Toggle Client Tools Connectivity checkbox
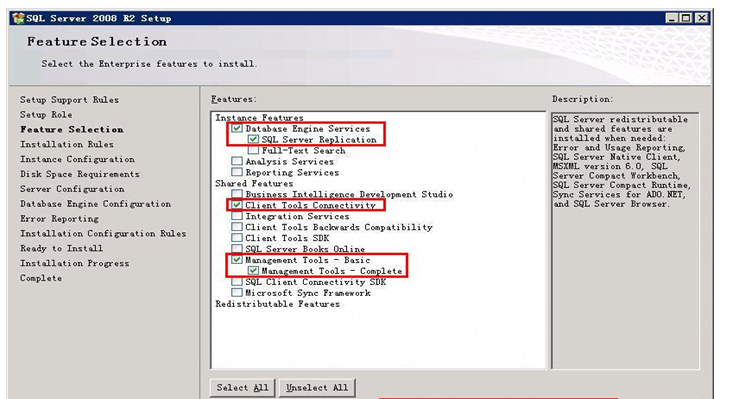The width and height of the screenshot is (733, 399). pos(237,205)
